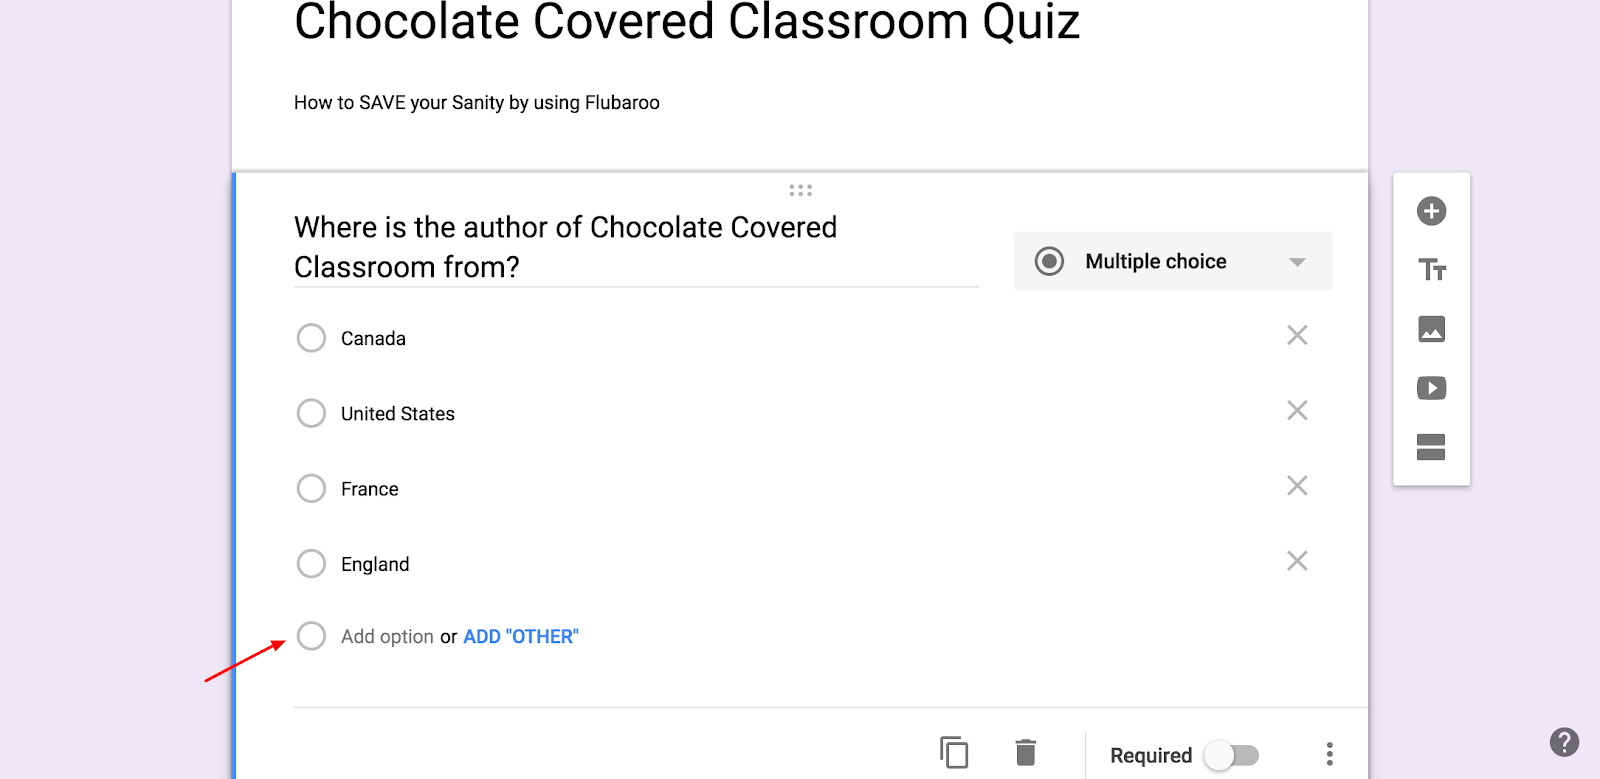Toggle the Required switch
The height and width of the screenshot is (779, 1600).
click(1231, 755)
